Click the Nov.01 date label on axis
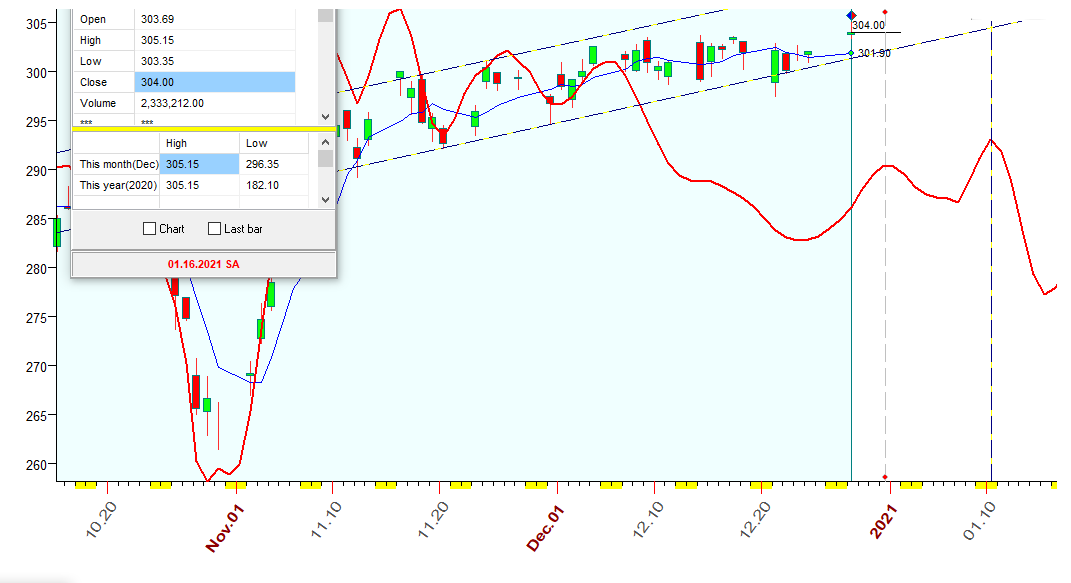Image resolution: width=1071 pixels, height=583 pixels. point(225,526)
